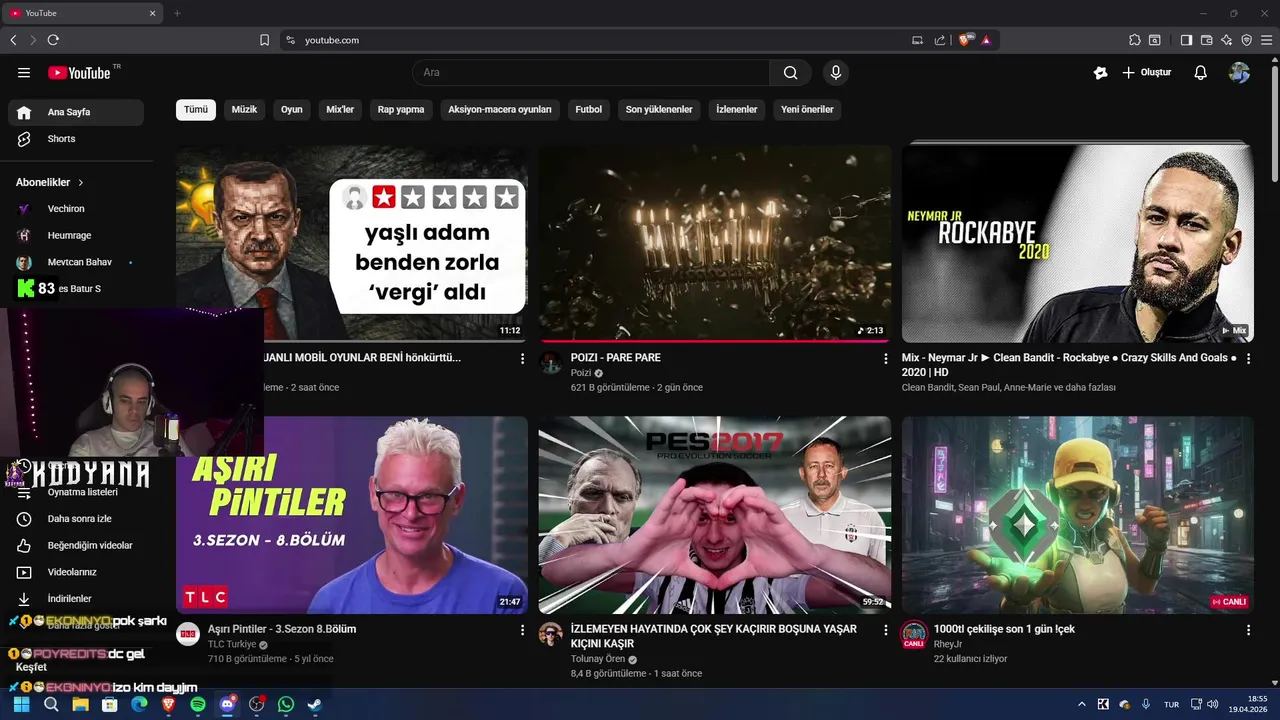Open WhatsApp from the taskbar
This screenshot has height=720, width=1280.
coord(286,705)
